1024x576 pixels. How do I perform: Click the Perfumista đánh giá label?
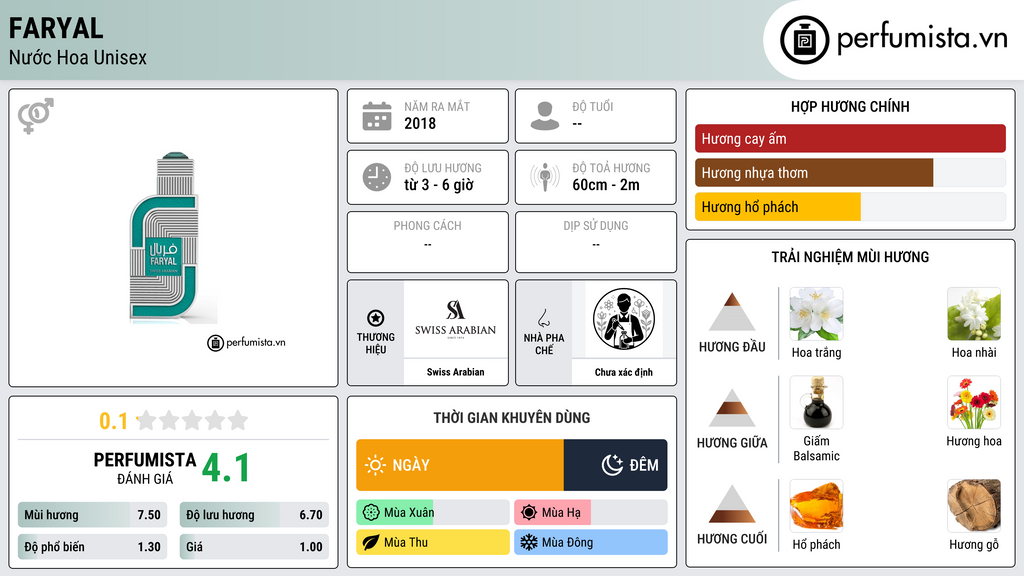145,468
